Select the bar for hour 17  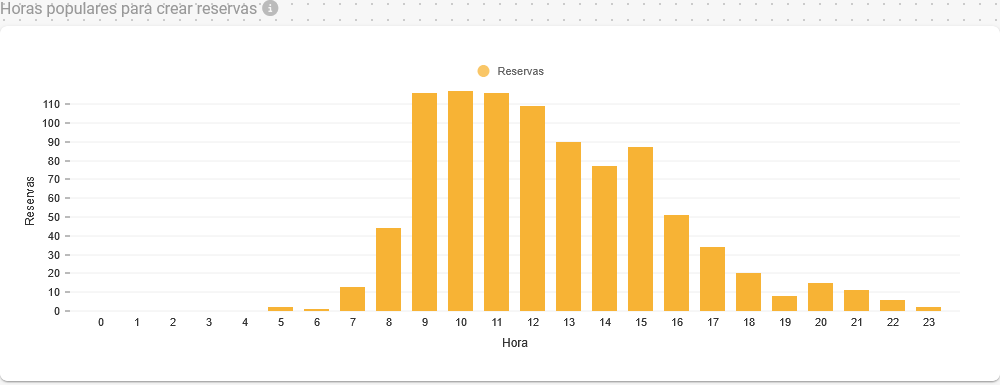coord(712,279)
